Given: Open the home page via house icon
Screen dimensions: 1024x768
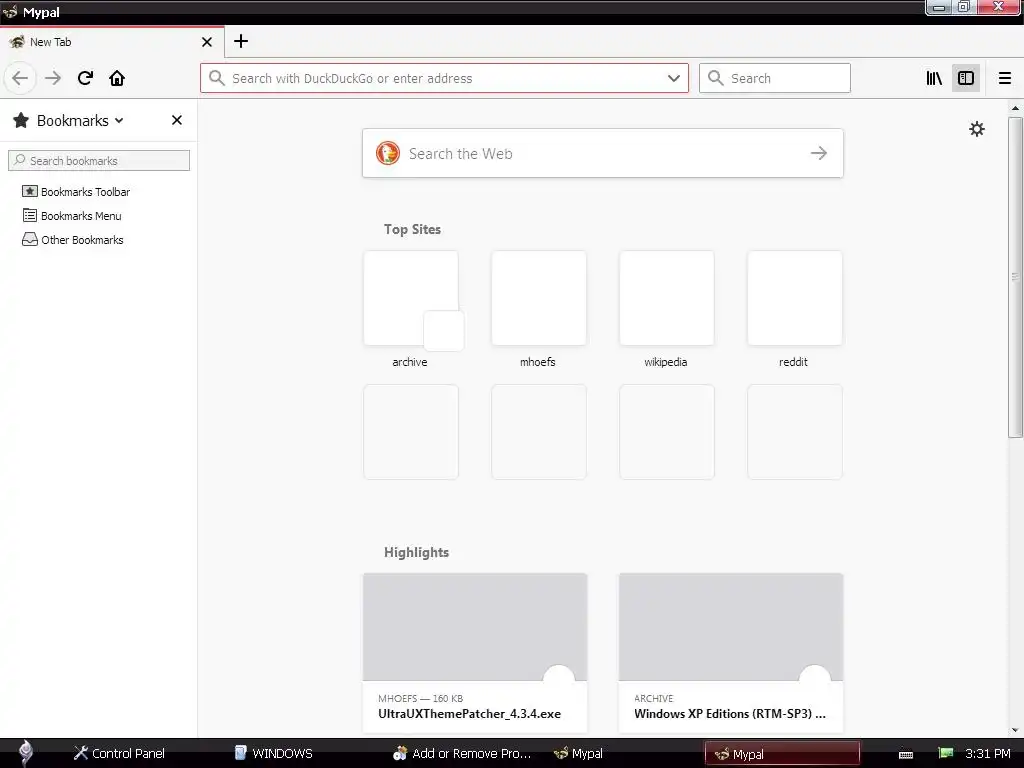Looking at the screenshot, I should click(117, 78).
